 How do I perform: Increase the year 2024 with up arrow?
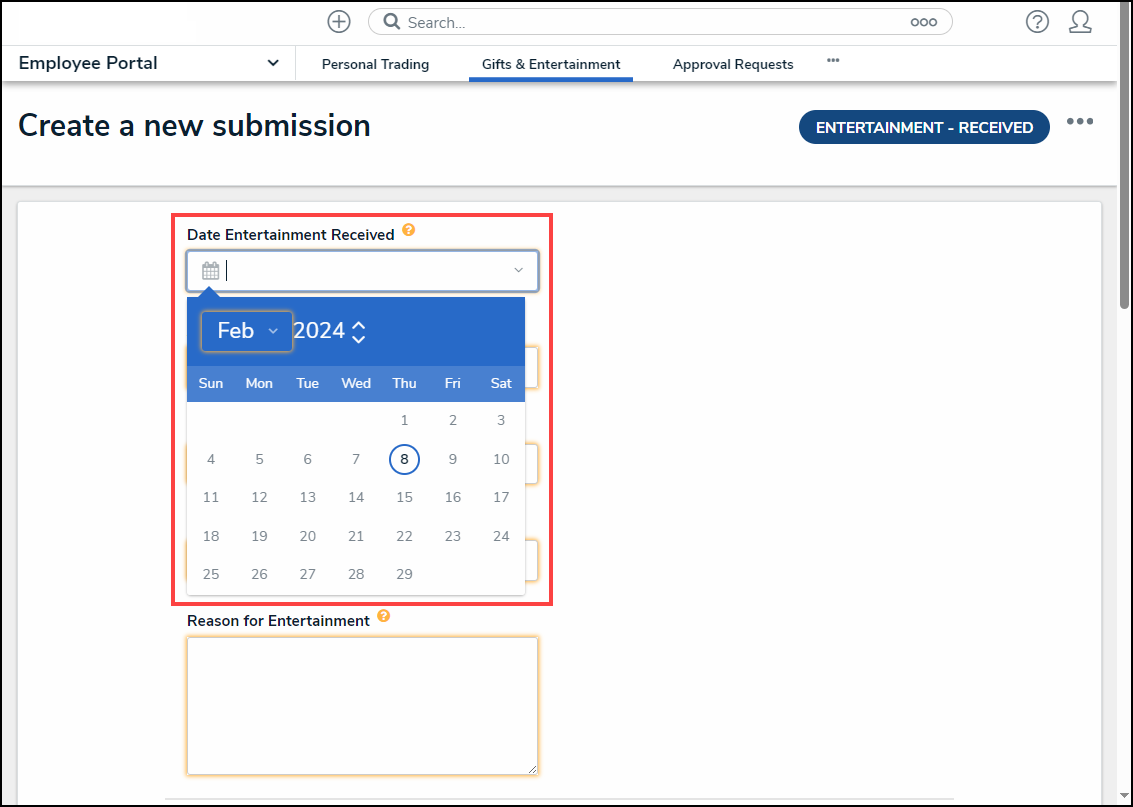pyautogui.click(x=359, y=324)
